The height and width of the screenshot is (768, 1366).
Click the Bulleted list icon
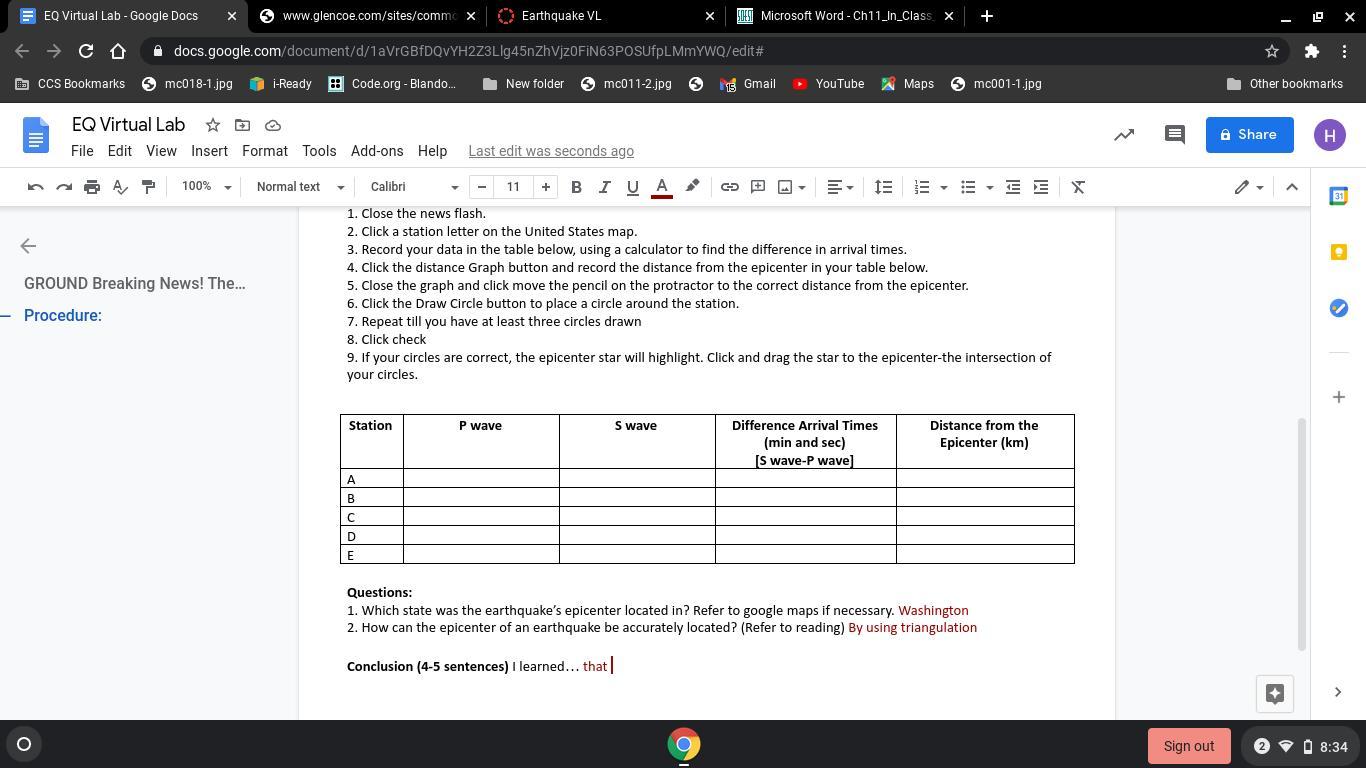pos(968,187)
